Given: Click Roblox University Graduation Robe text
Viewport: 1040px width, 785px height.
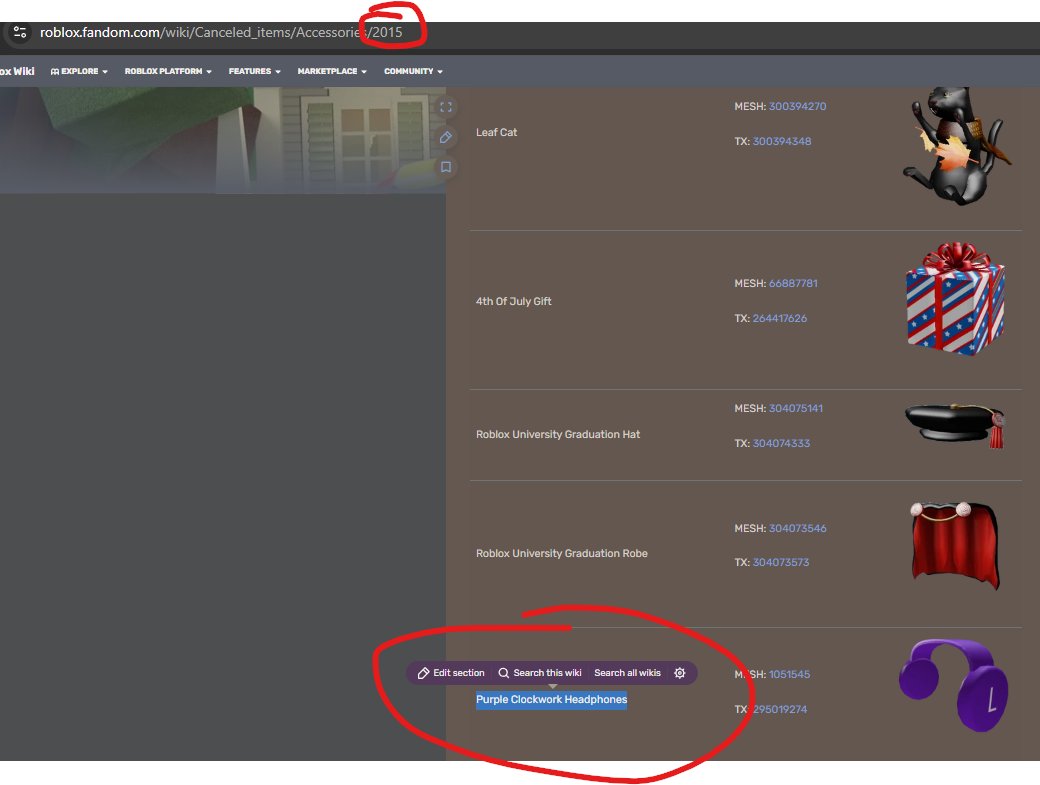Looking at the screenshot, I should tap(562, 553).
